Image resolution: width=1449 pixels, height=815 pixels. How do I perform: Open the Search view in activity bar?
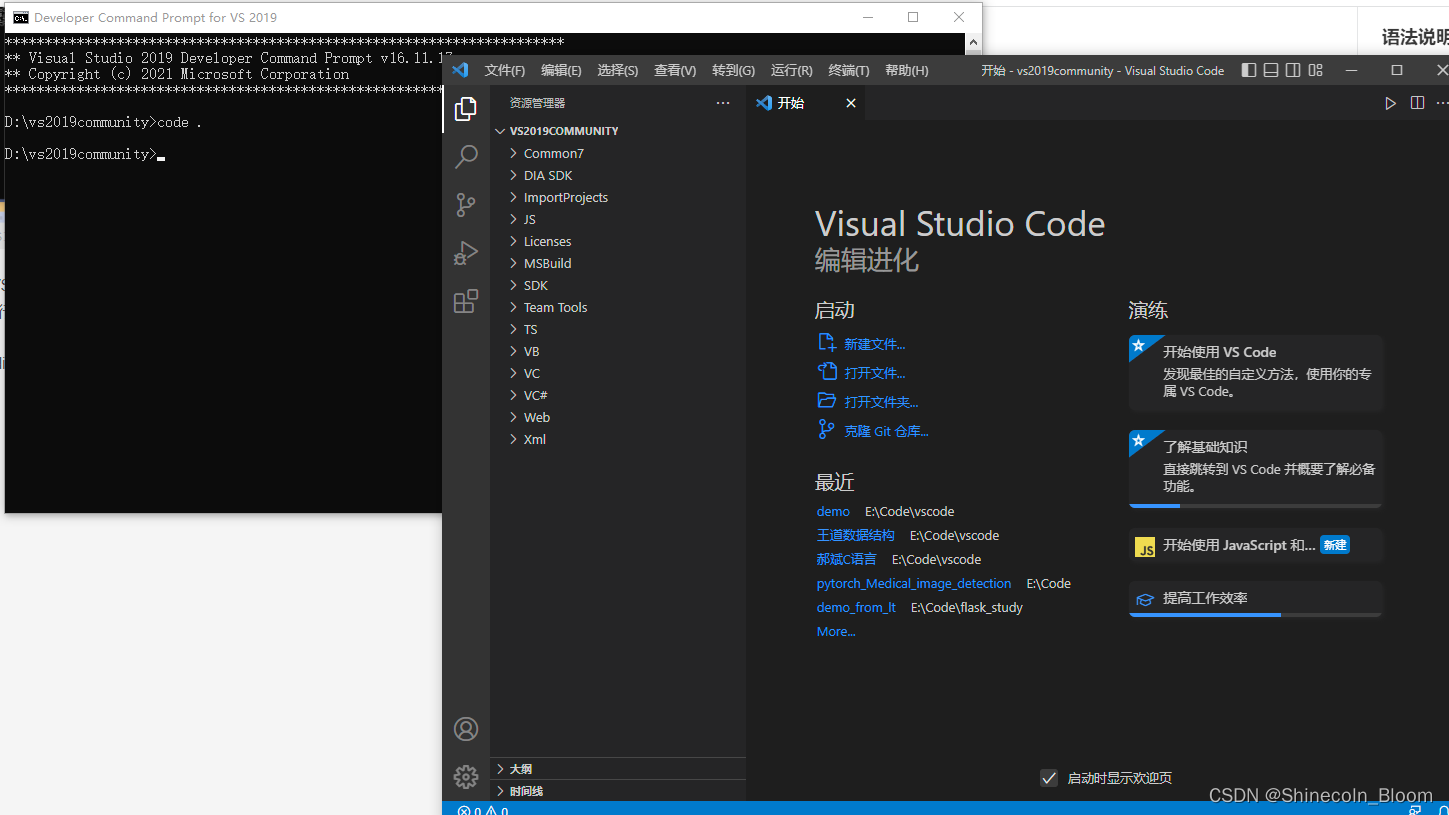click(x=466, y=157)
